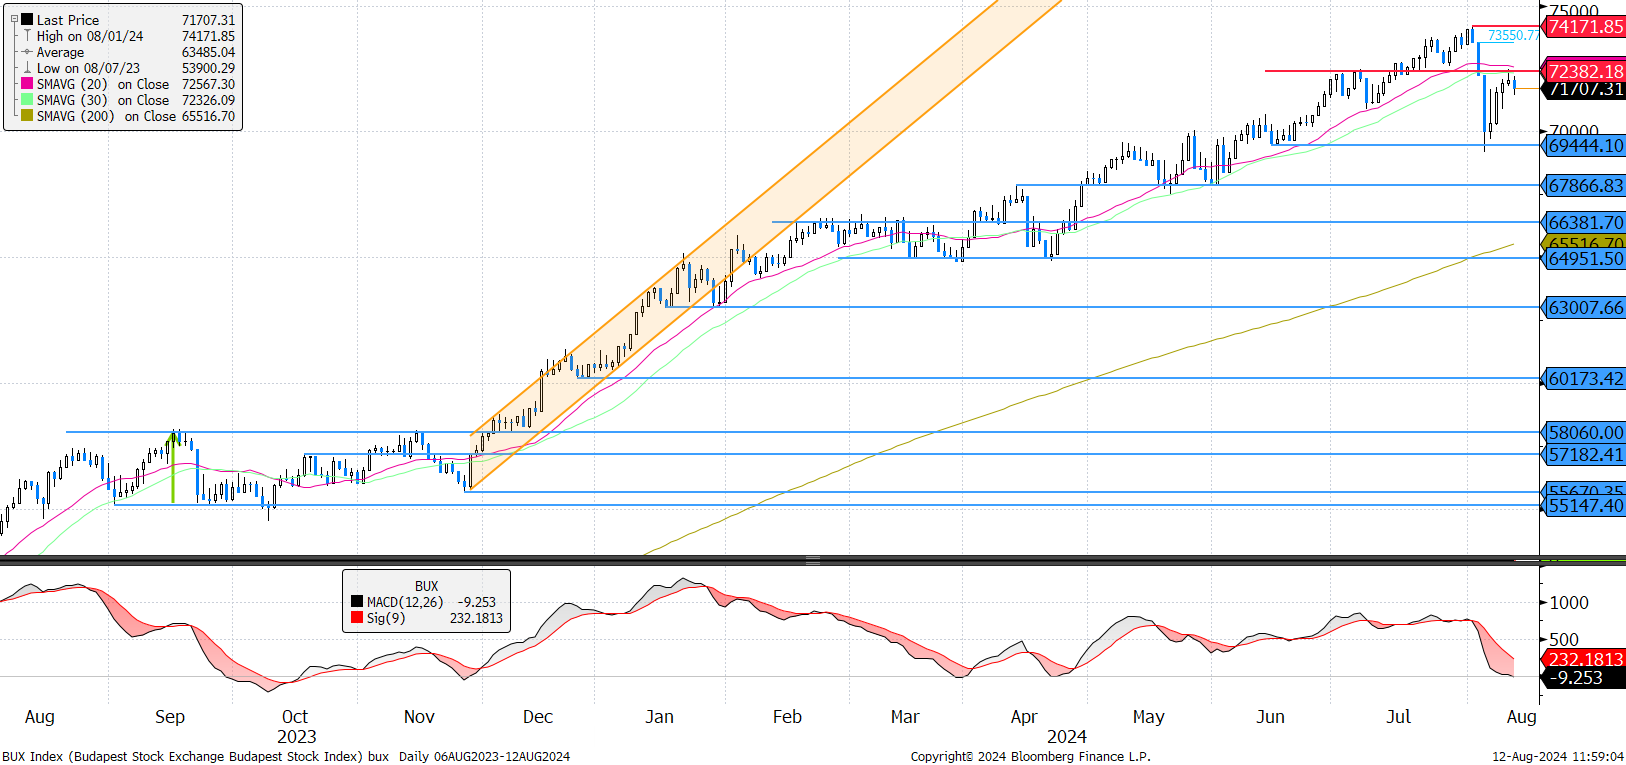Click the blue 64951.50 level tag
1626x765 pixels.
click(x=1585, y=259)
